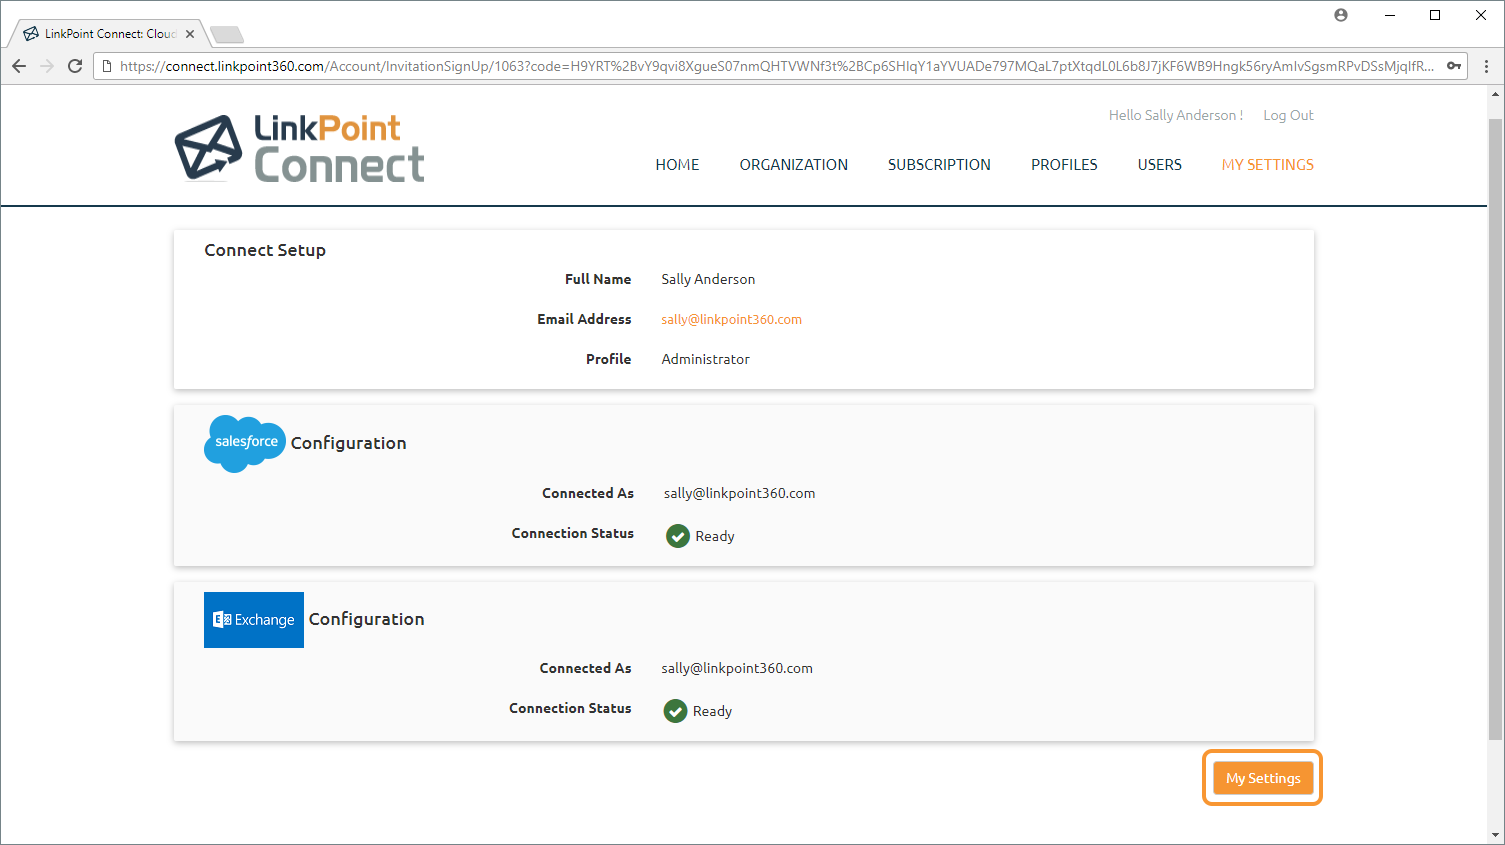Viewport: 1505px width, 845px height.
Task: Click the sally@linkpoint360.com email link
Action: pyautogui.click(x=731, y=320)
